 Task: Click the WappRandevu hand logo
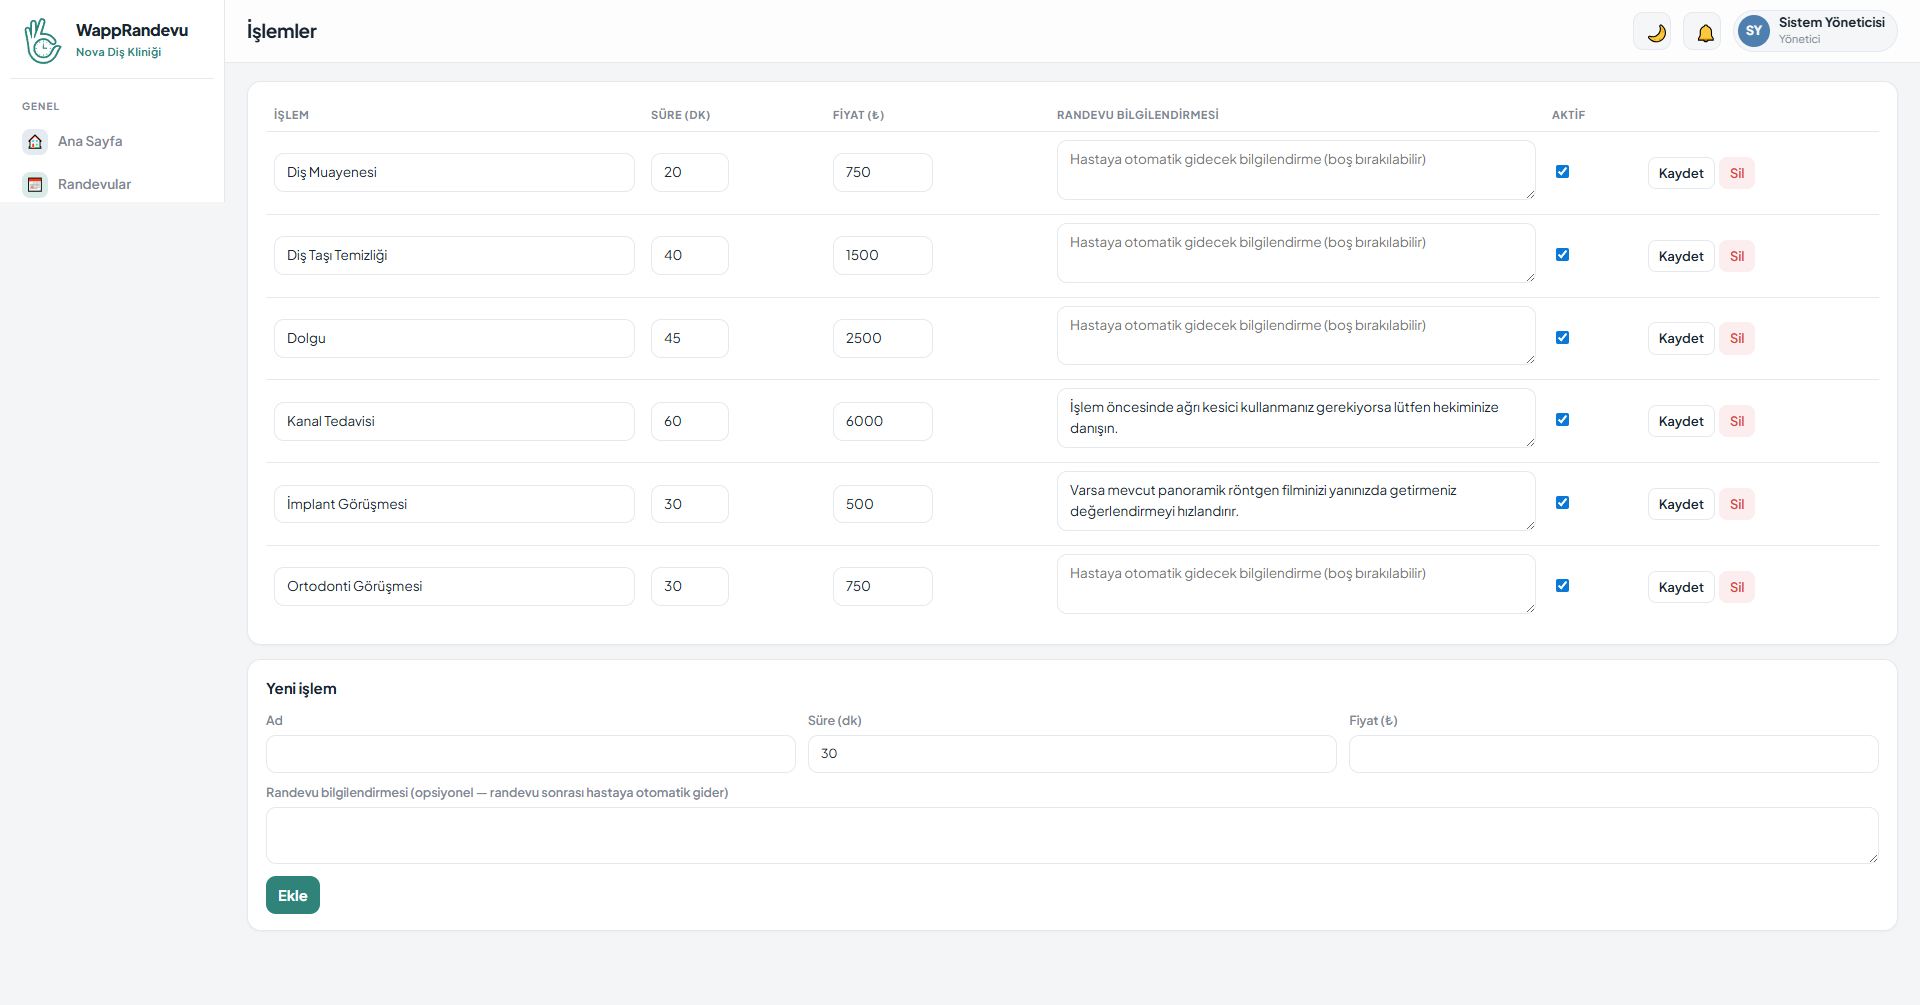point(43,40)
